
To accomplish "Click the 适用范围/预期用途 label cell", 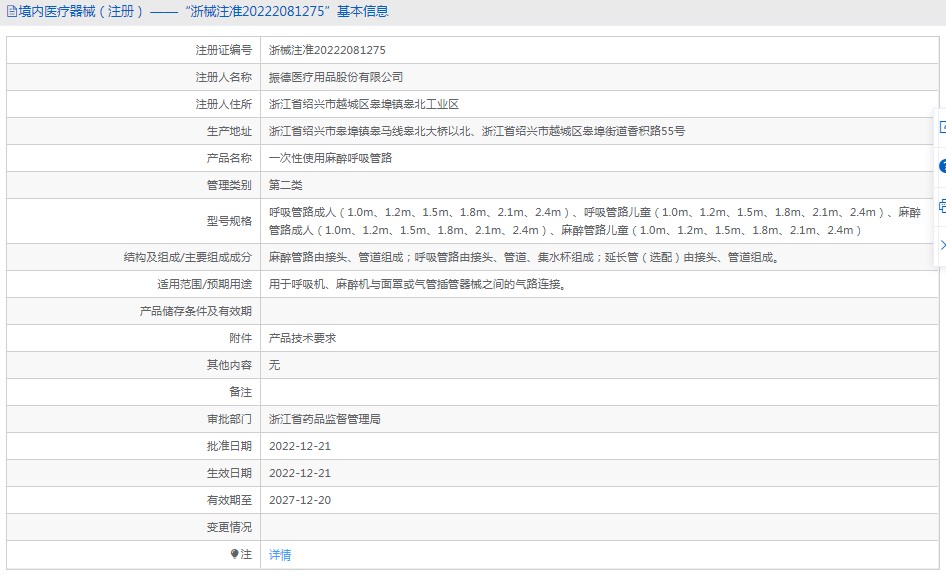I will pyautogui.click(x=133, y=284).
